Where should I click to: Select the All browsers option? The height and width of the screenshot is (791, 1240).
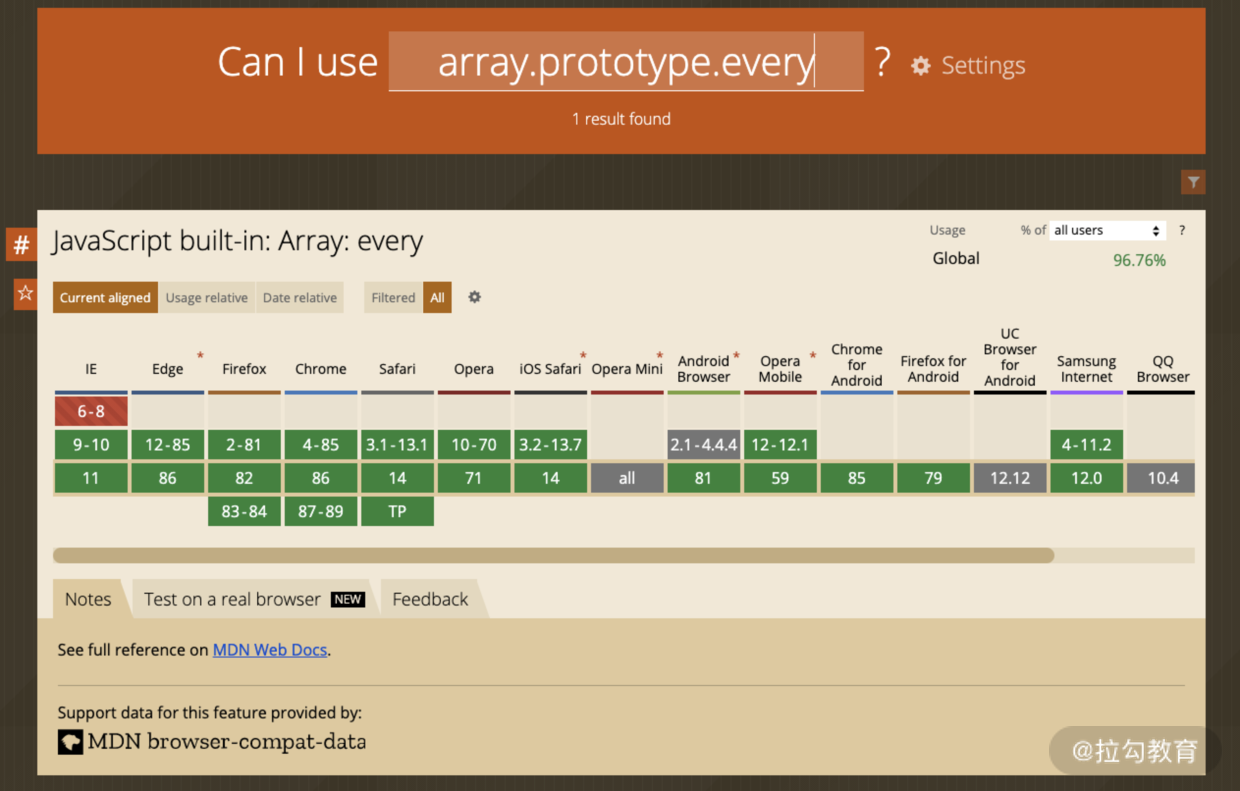pos(437,297)
